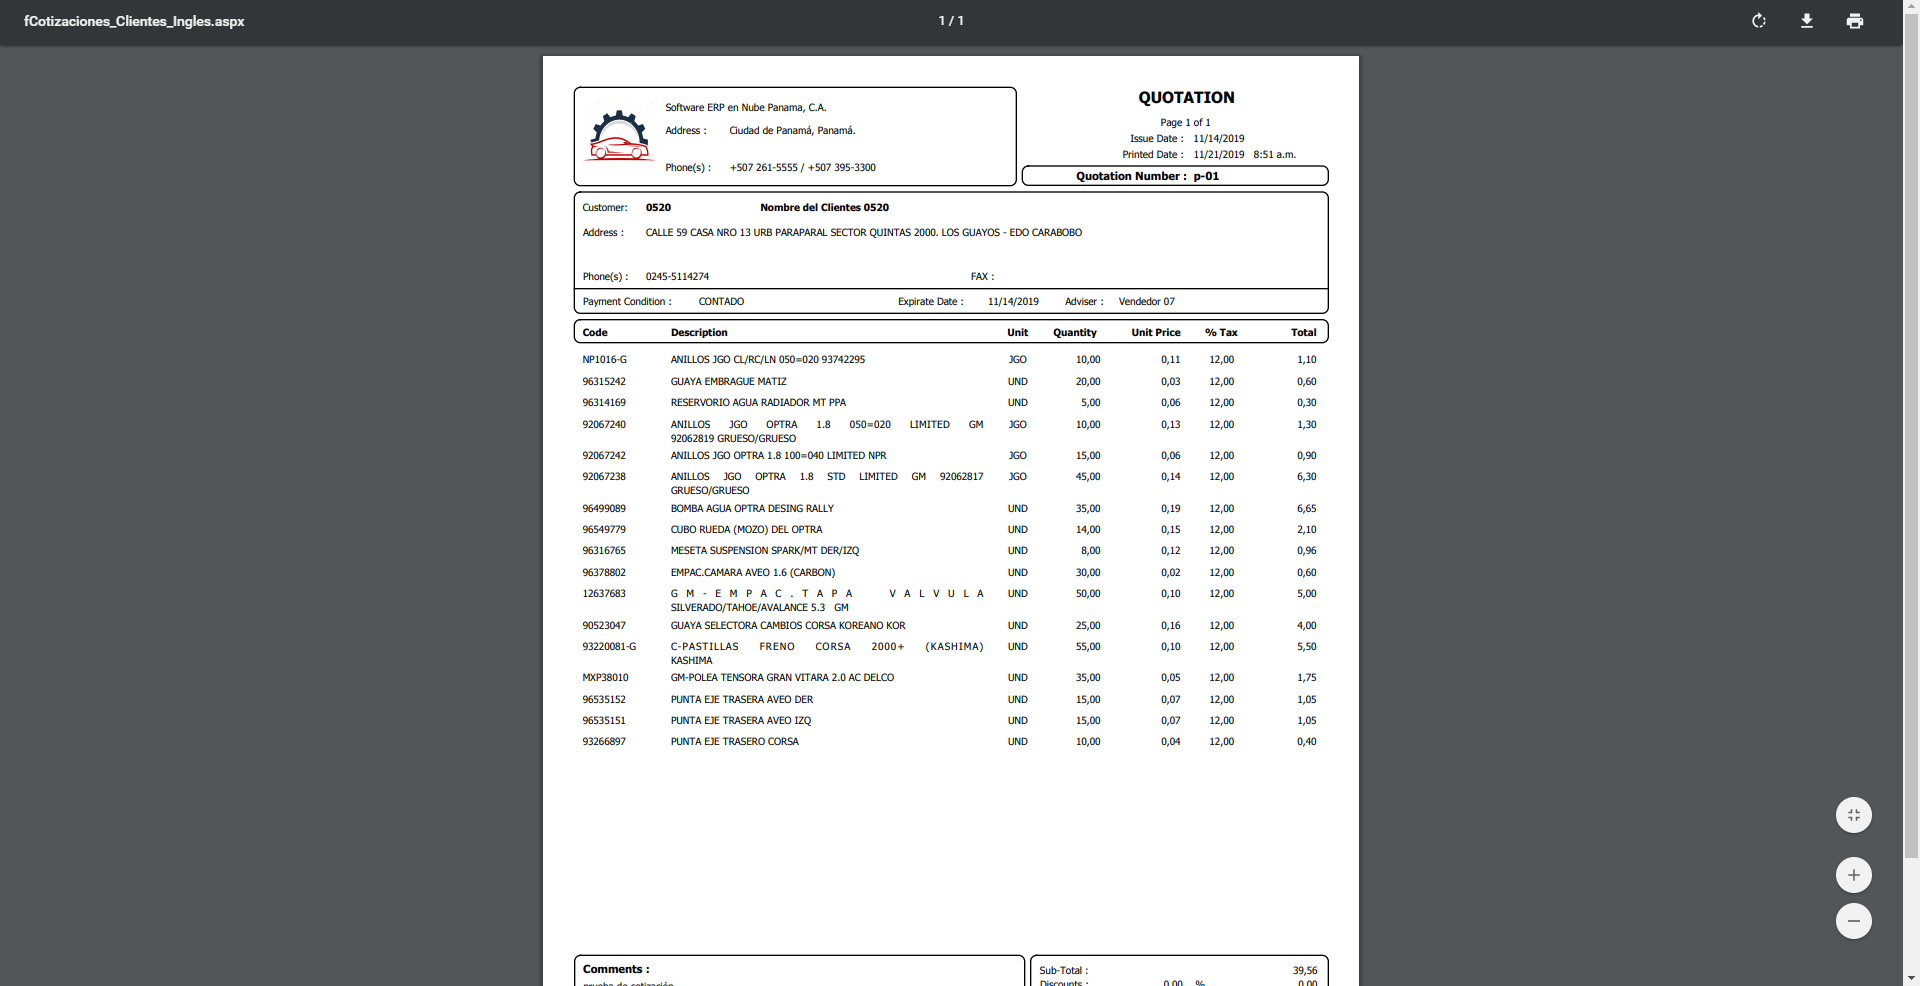The image size is (1920, 986).
Task: Click description RESERVORIO AGUA RADIADOR MT PPA
Action: coord(758,402)
